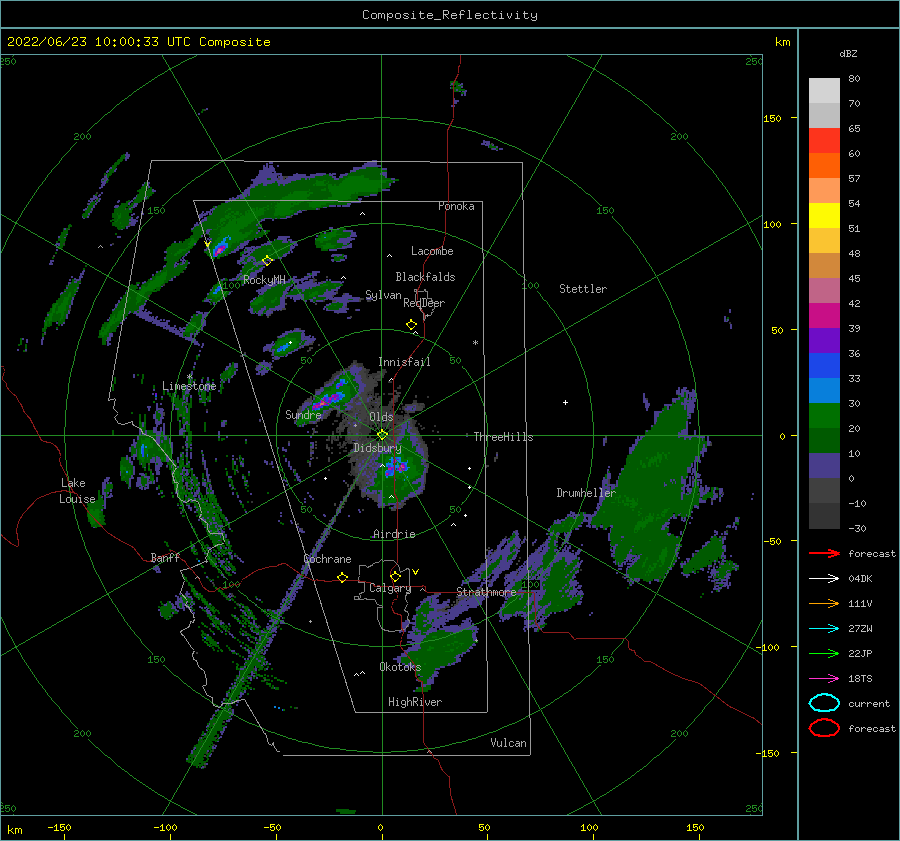Image resolution: width=900 pixels, height=841 pixels.
Task: Click the orange 111V arrow in legend
Action: click(824, 603)
